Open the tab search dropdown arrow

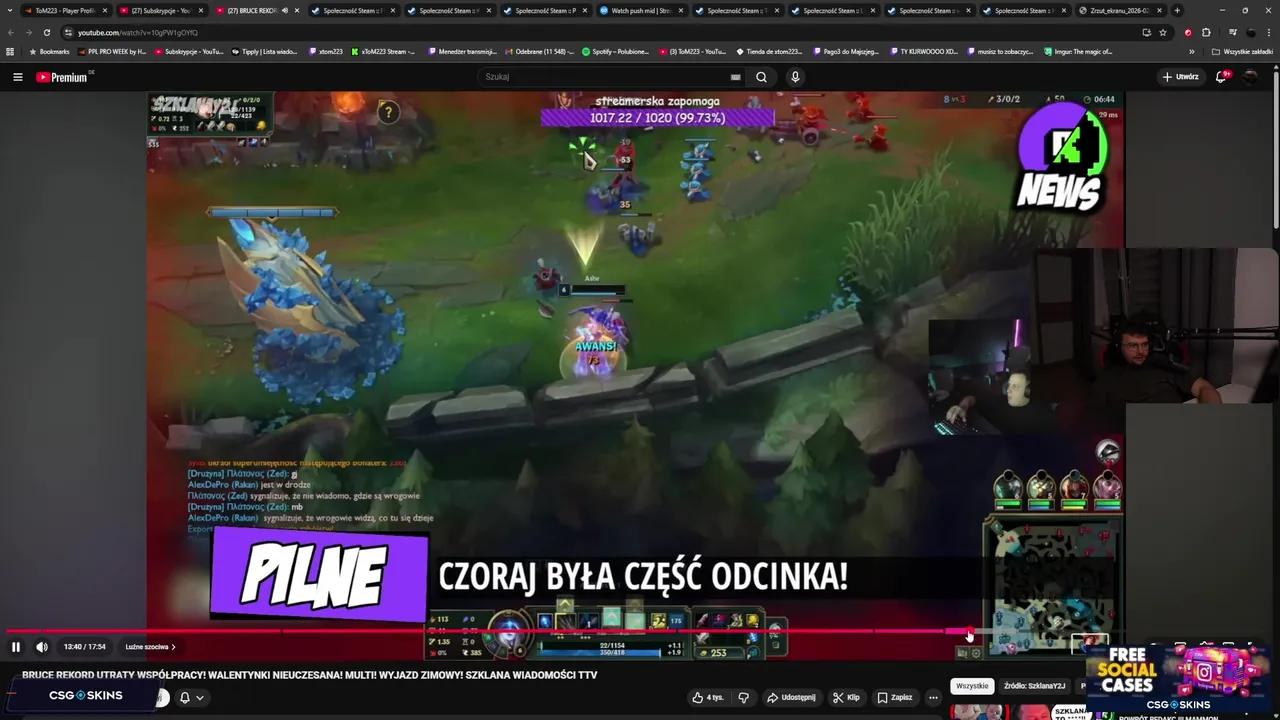coord(9,10)
